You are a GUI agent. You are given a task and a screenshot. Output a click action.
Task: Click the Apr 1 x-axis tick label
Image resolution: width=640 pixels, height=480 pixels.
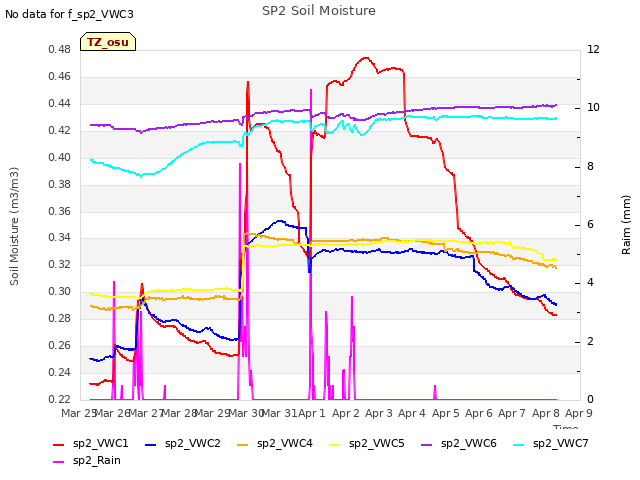tap(312, 413)
